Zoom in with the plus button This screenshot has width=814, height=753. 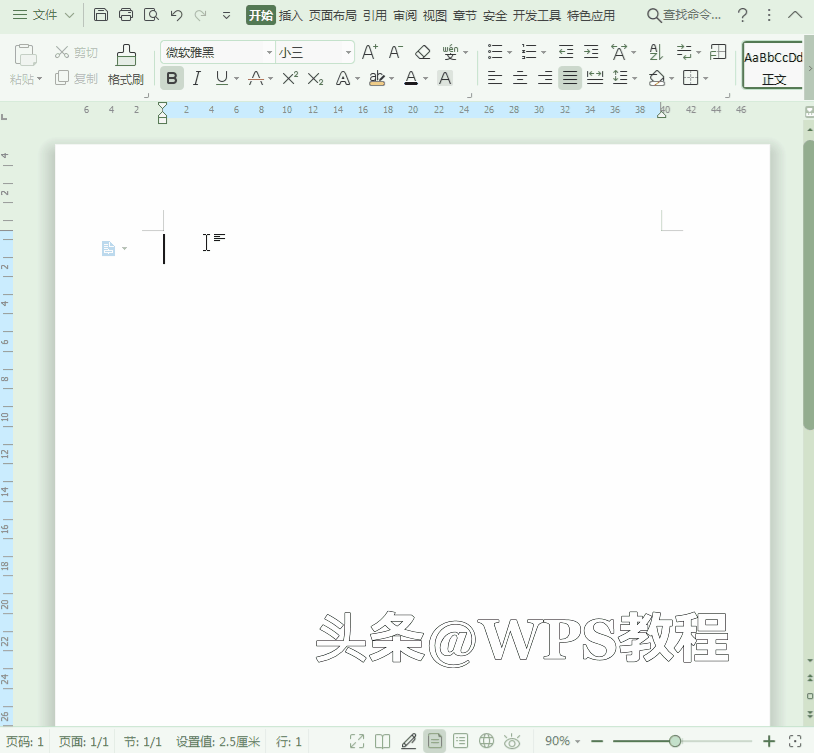coord(769,741)
